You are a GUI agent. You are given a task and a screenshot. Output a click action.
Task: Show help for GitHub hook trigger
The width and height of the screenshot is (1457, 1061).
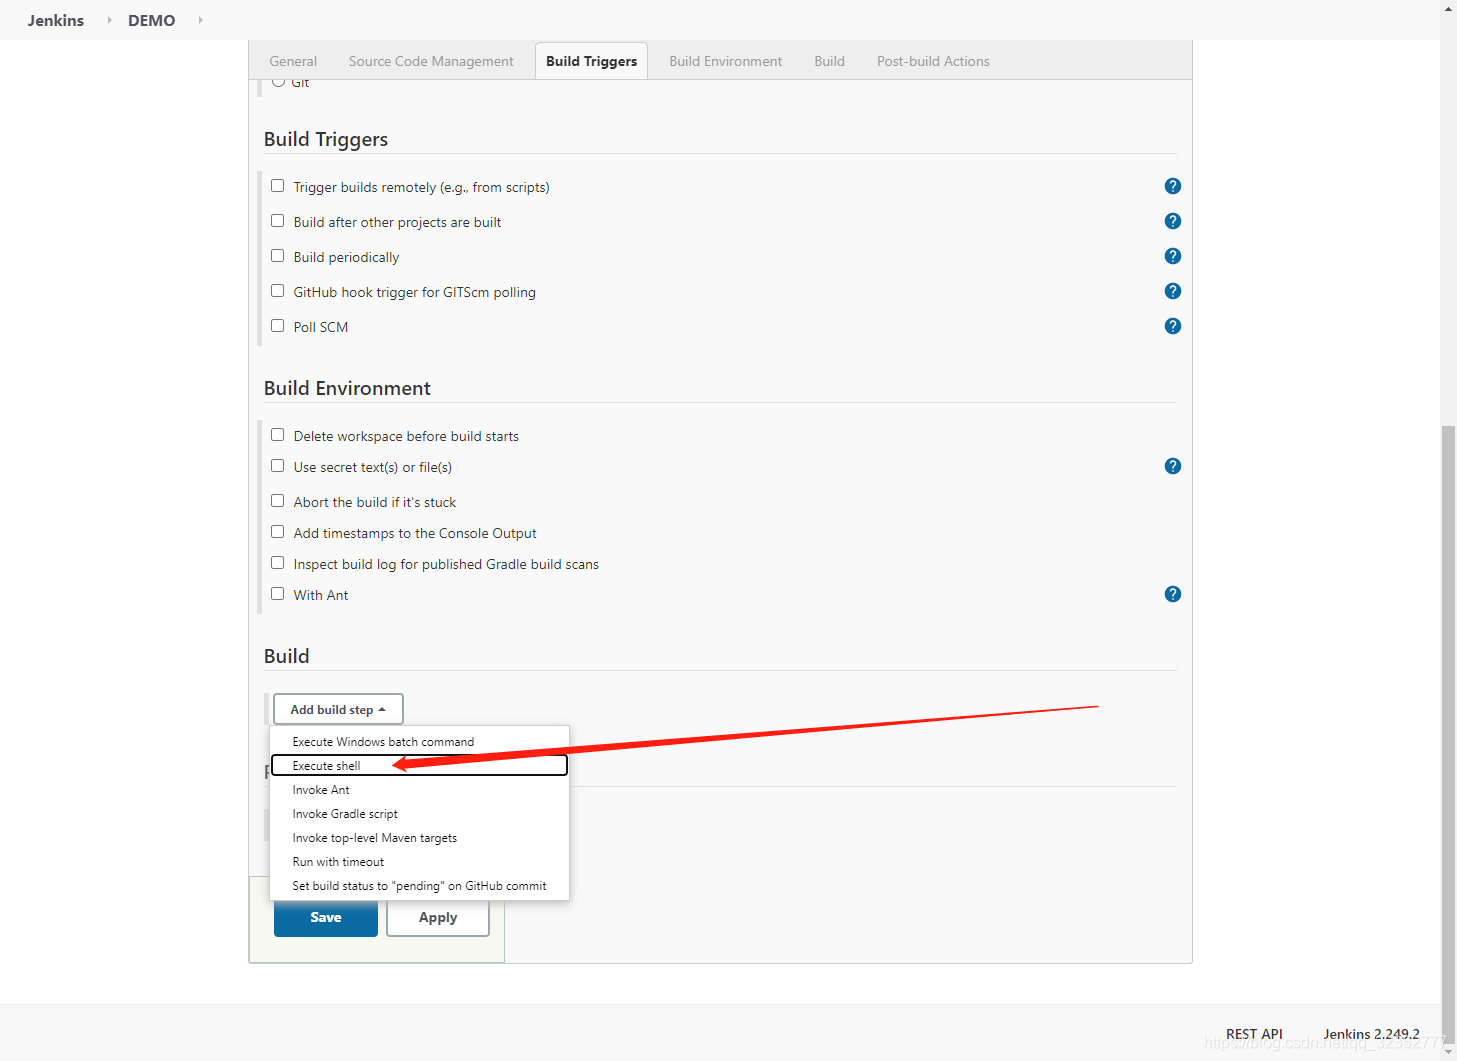pyautogui.click(x=1173, y=291)
